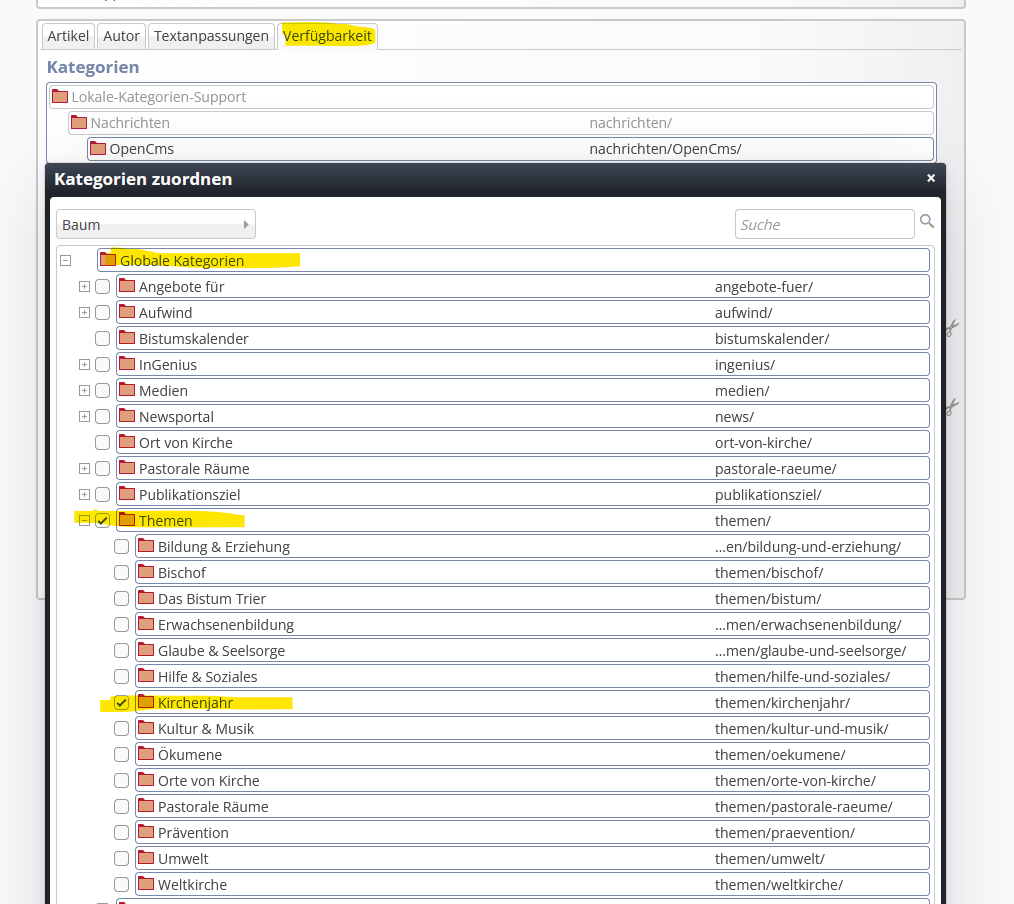Click the Globale Kategorien folder icon
This screenshot has width=1014, height=904.
[x=108, y=260]
